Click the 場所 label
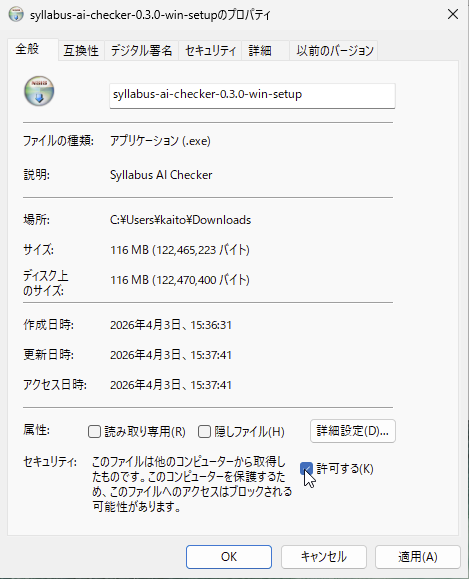This screenshot has width=469, height=579. pyautogui.click(x=37, y=220)
